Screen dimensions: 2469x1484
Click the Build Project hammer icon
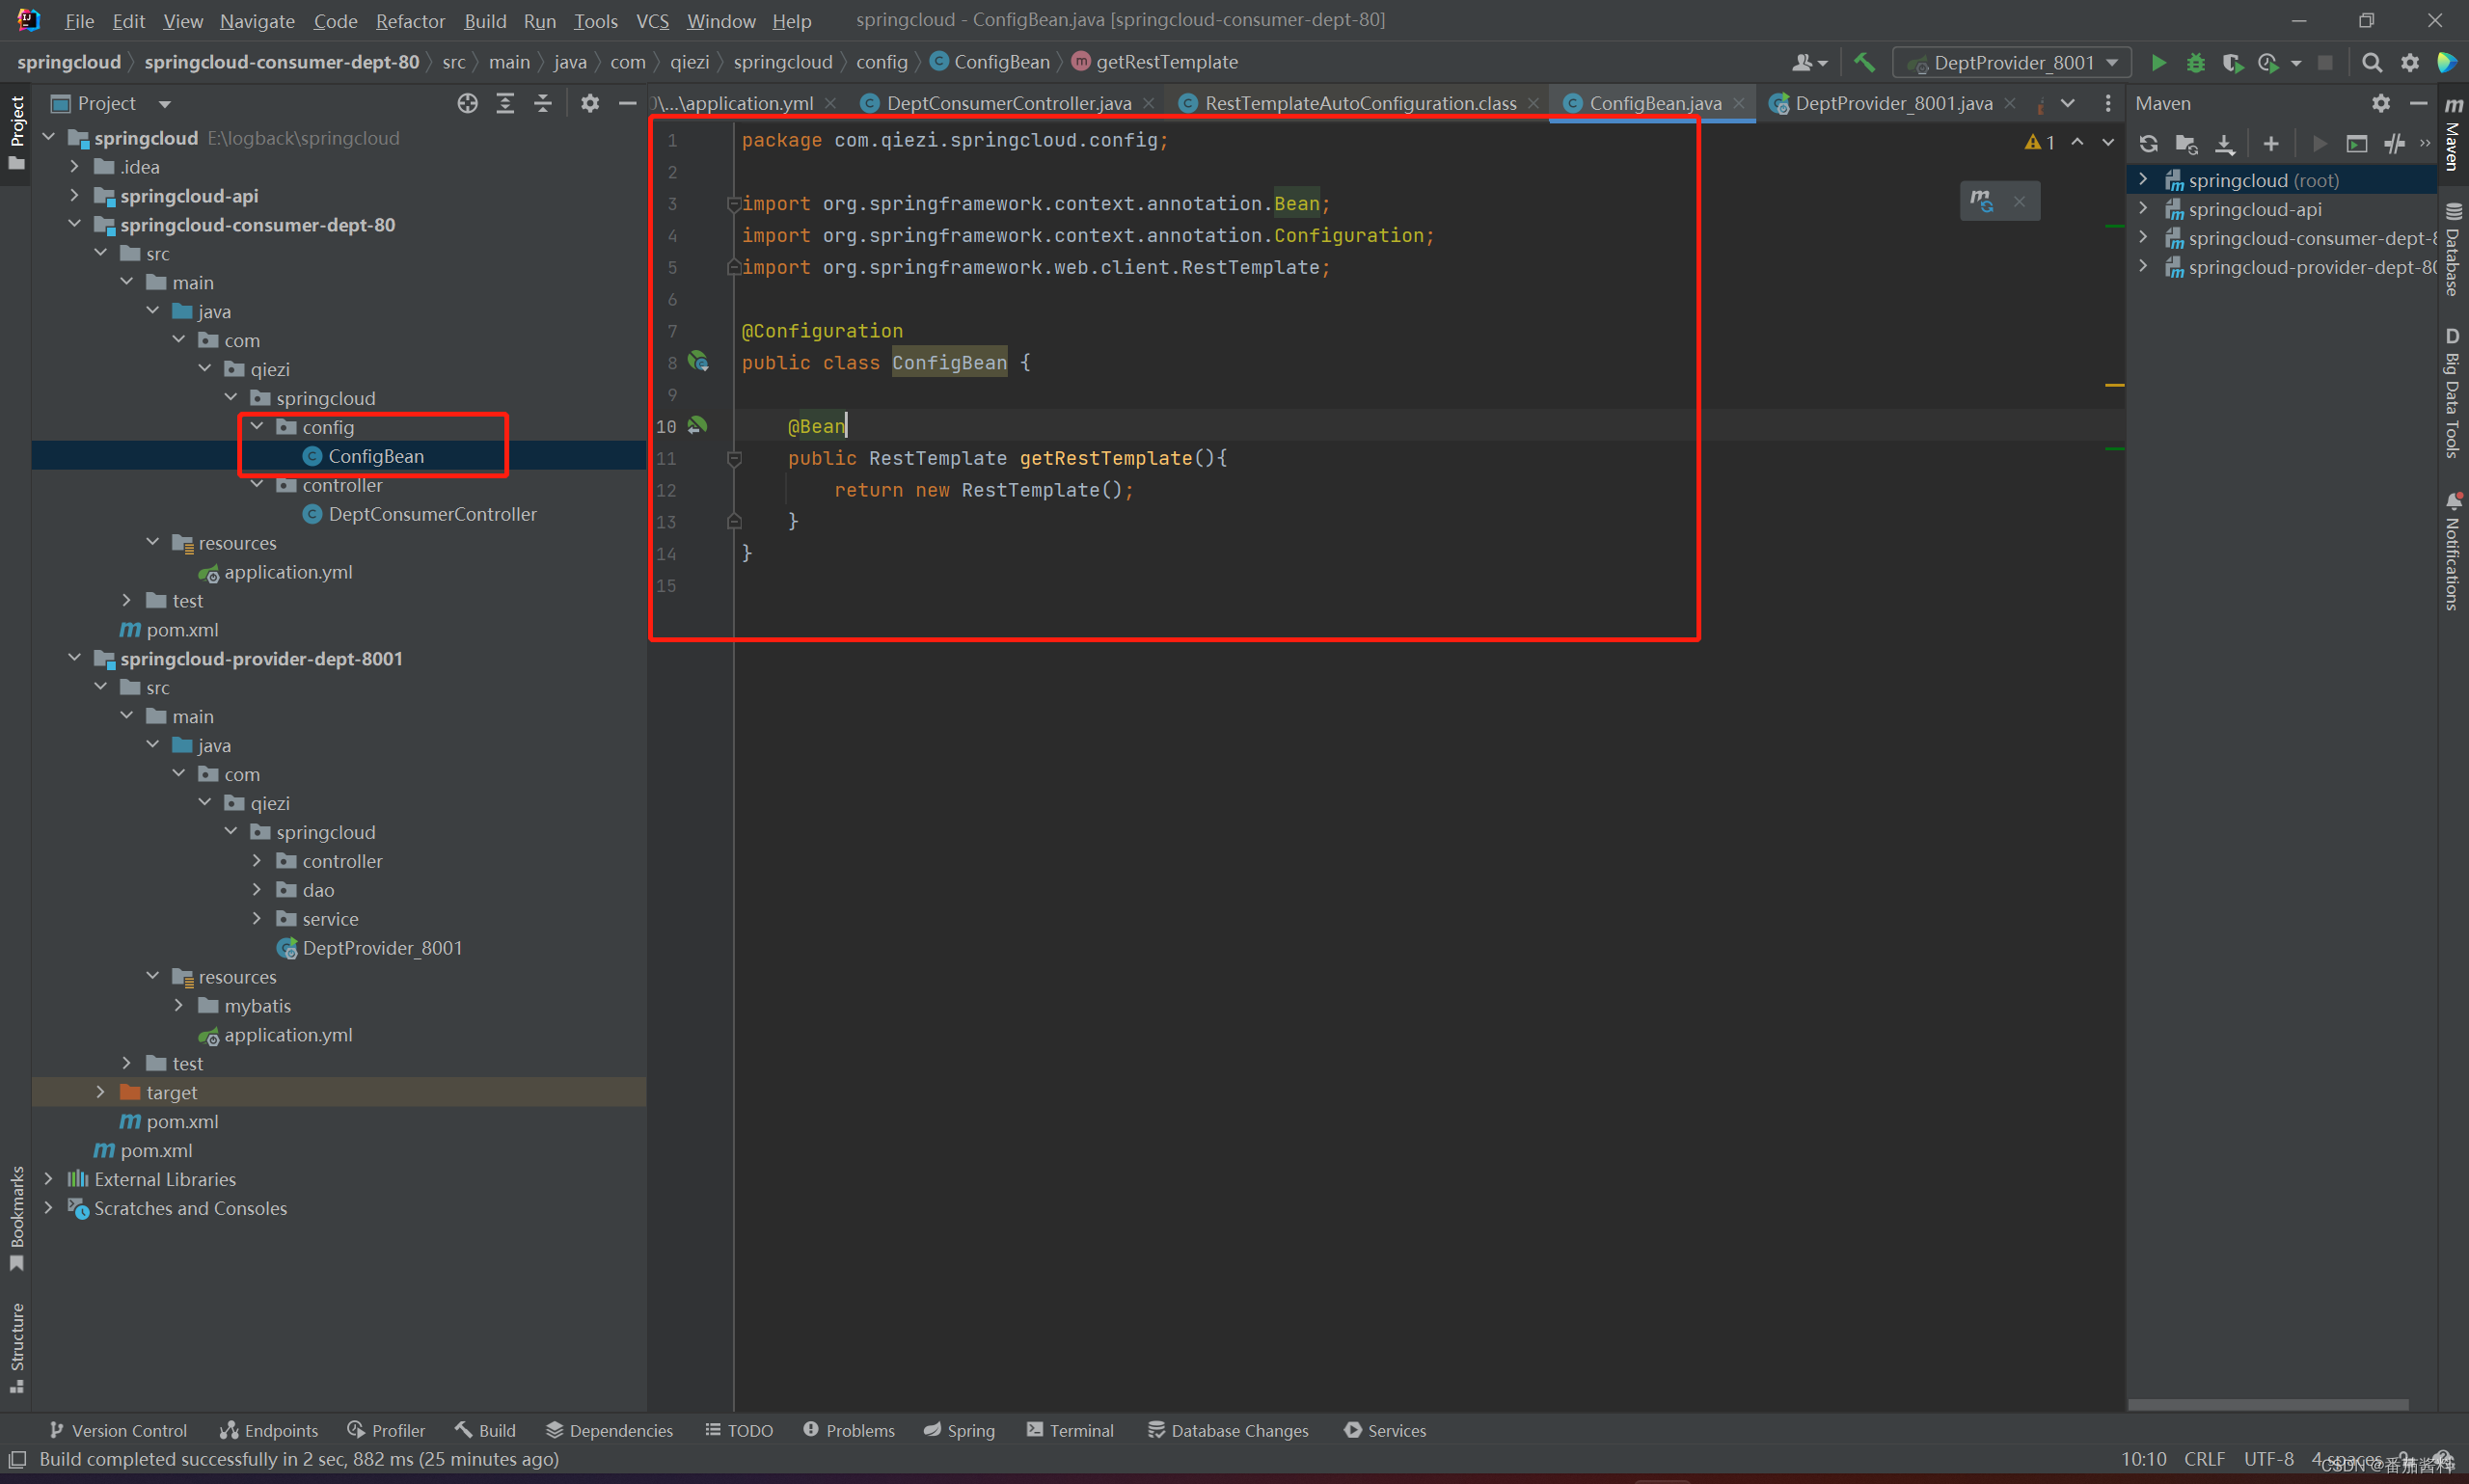point(1864,62)
